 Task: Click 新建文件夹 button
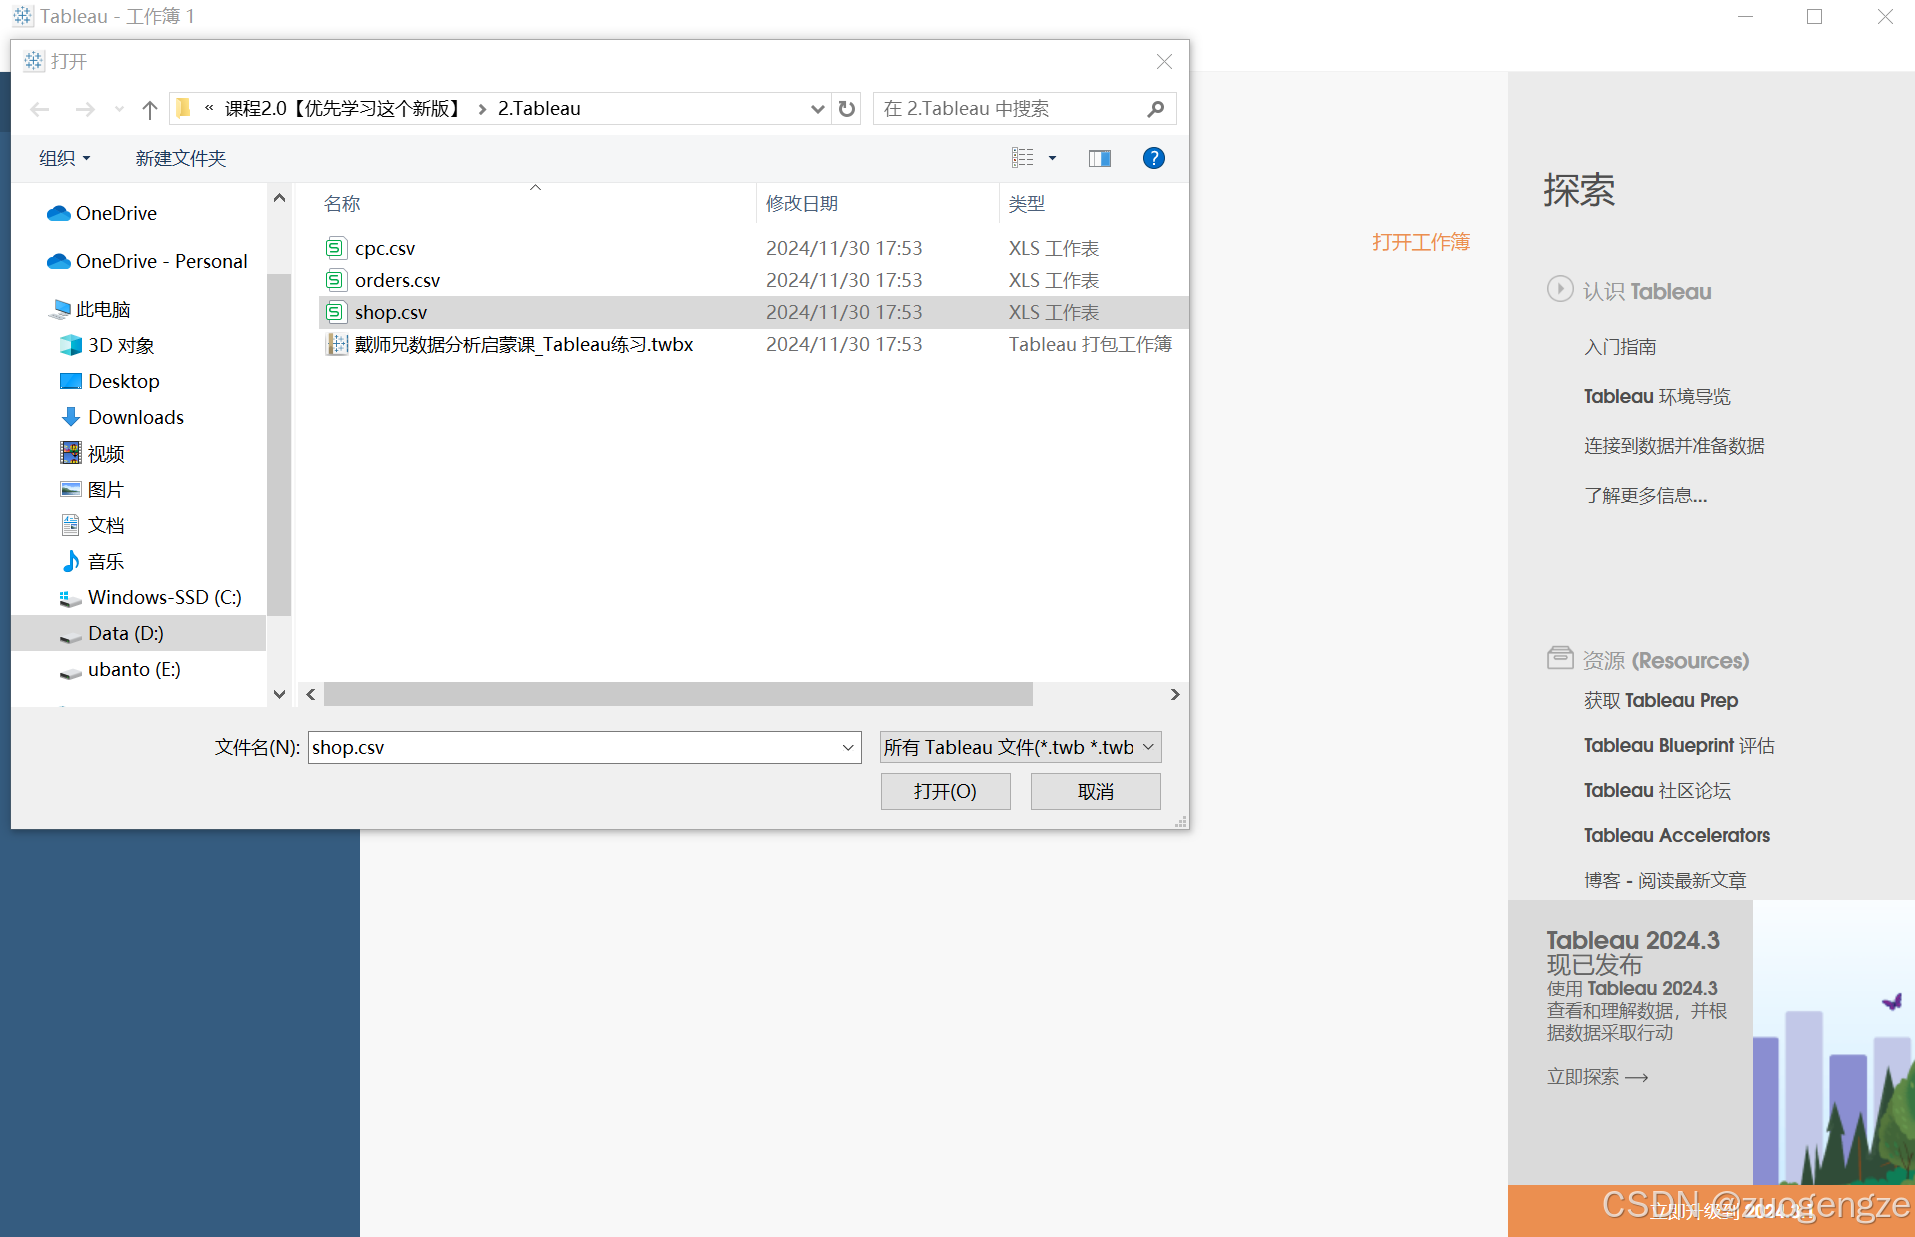[x=181, y=158]
